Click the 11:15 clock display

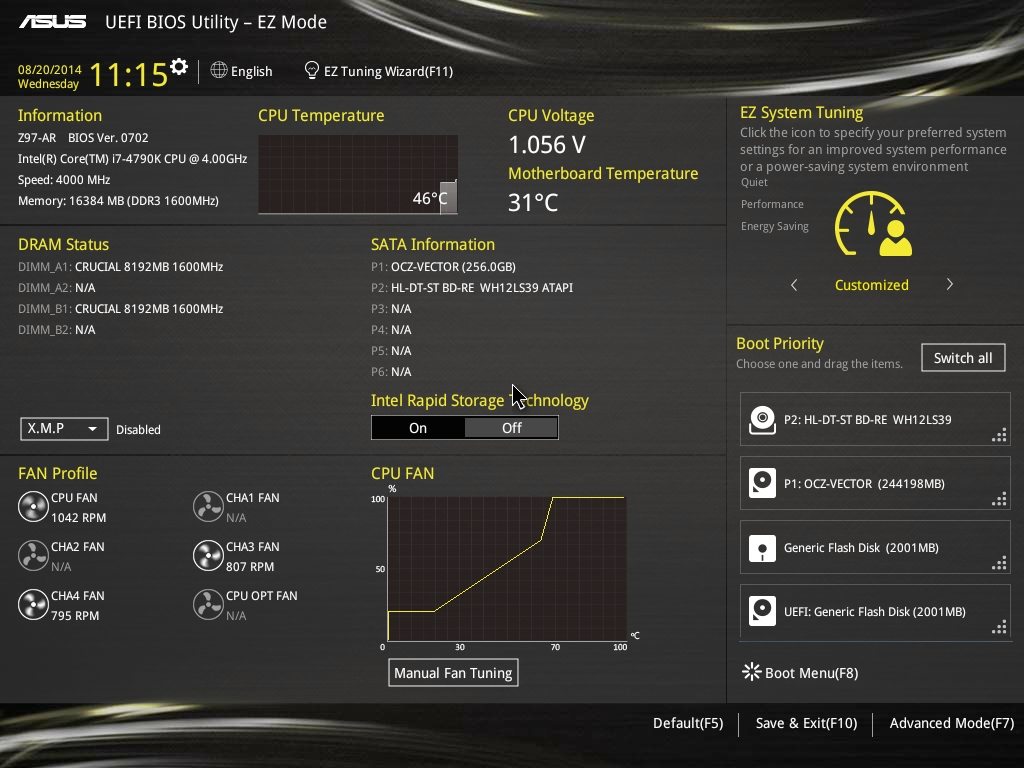tap(129, 74)
